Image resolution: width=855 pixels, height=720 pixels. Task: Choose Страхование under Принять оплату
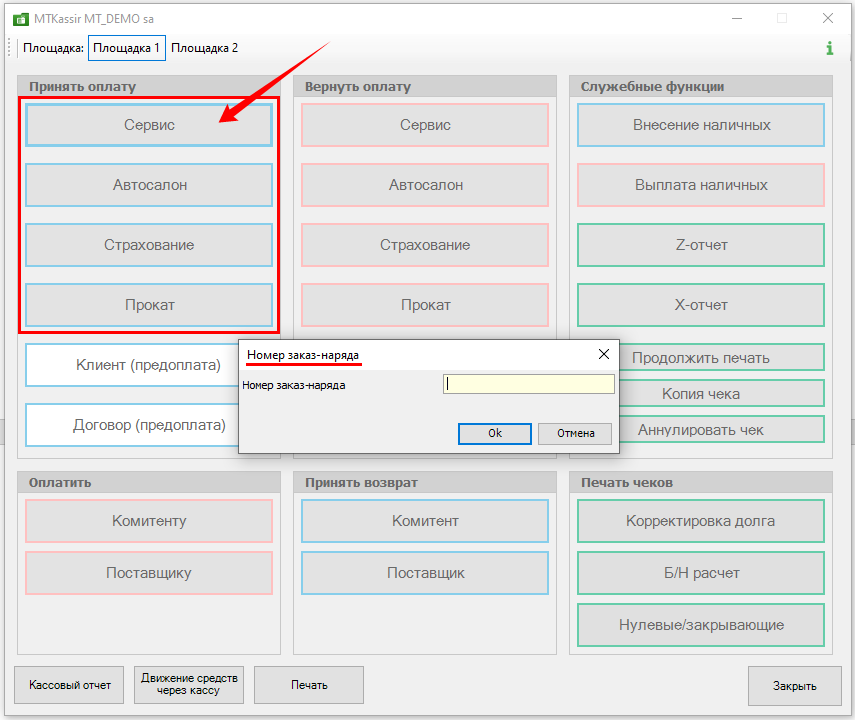(149, 245)
